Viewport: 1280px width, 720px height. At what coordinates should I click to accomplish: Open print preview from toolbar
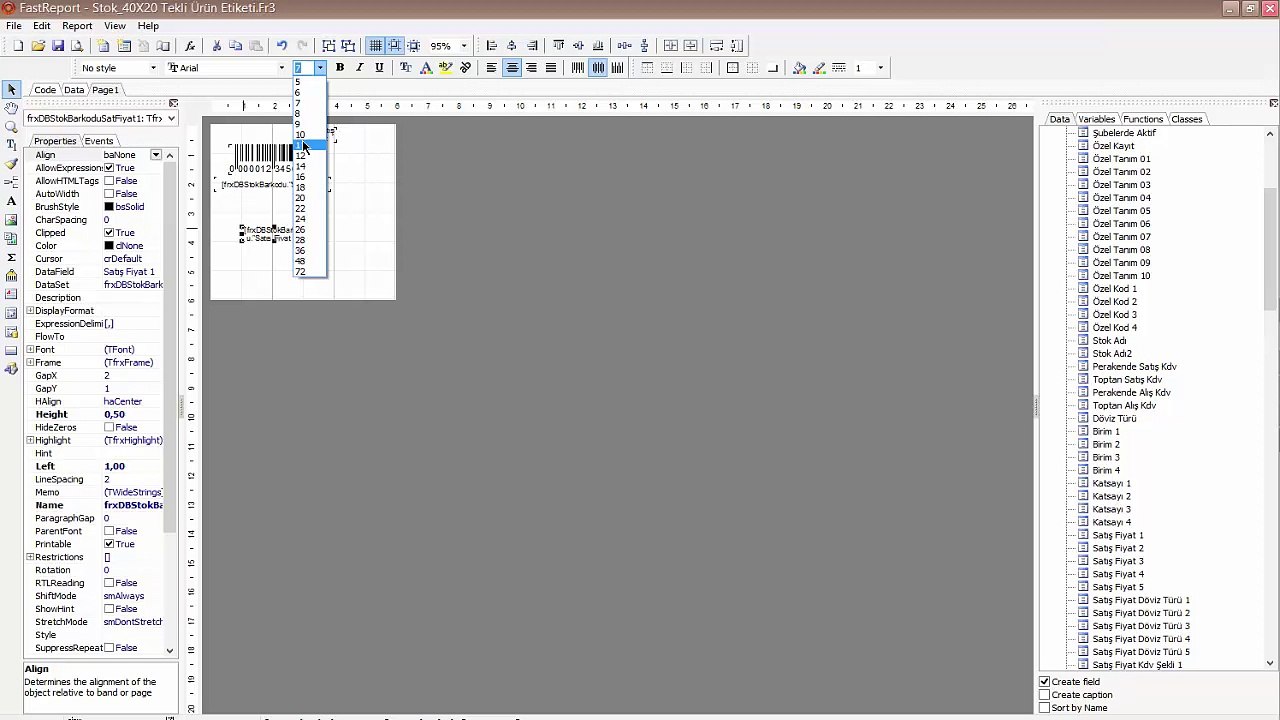pyautogui.click(x=76, y=46)
